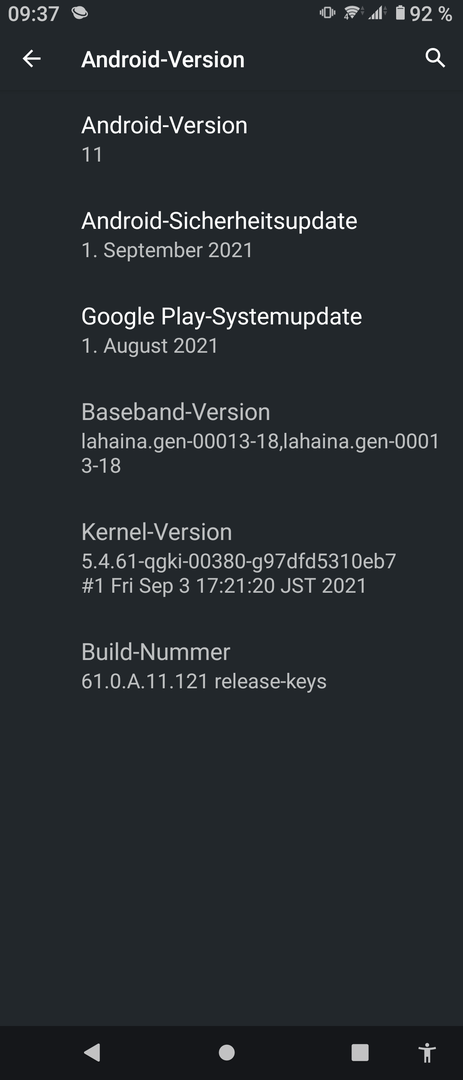The image size is (463, 1080).
Task: Tap the Kernel-Version entry
Action: click(232, 558)
